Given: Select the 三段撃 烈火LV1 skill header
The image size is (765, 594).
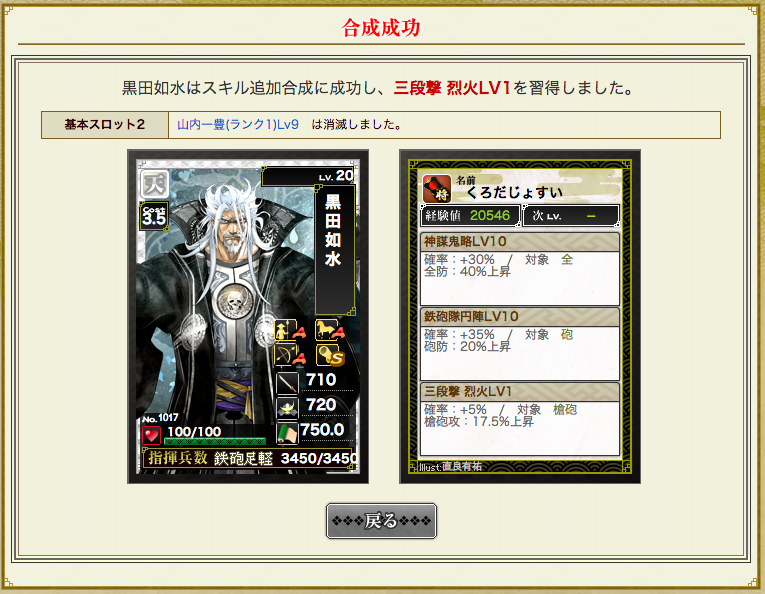Looking at the screenshot, I should point(520,392).
